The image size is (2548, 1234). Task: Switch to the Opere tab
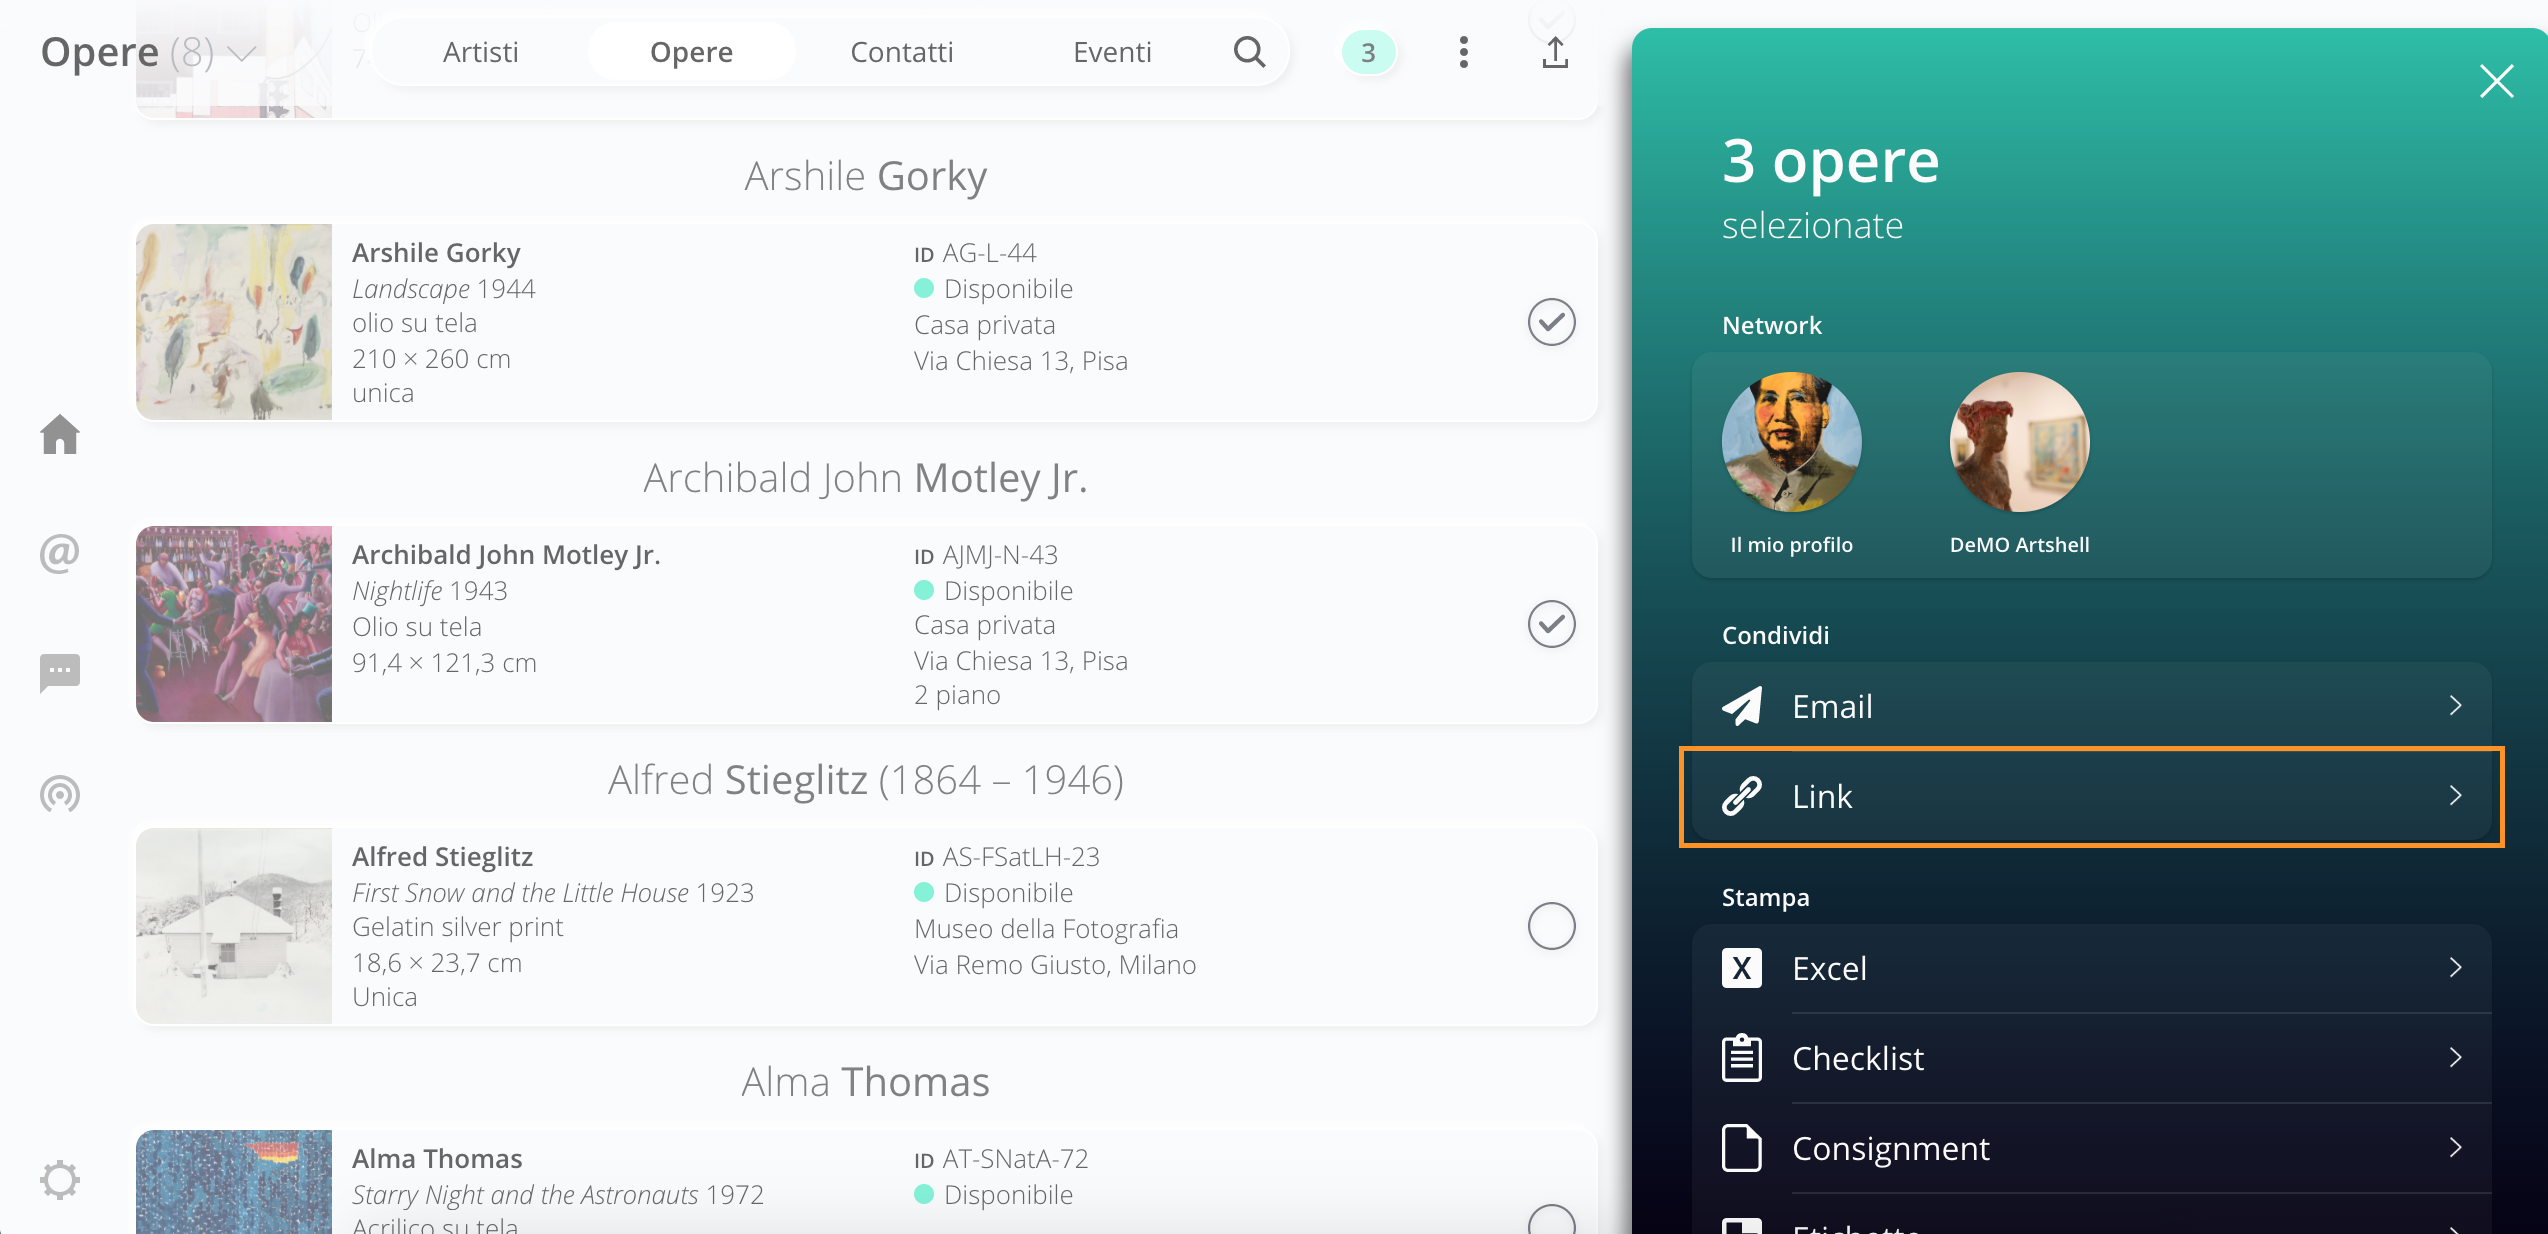click(692, 52)
